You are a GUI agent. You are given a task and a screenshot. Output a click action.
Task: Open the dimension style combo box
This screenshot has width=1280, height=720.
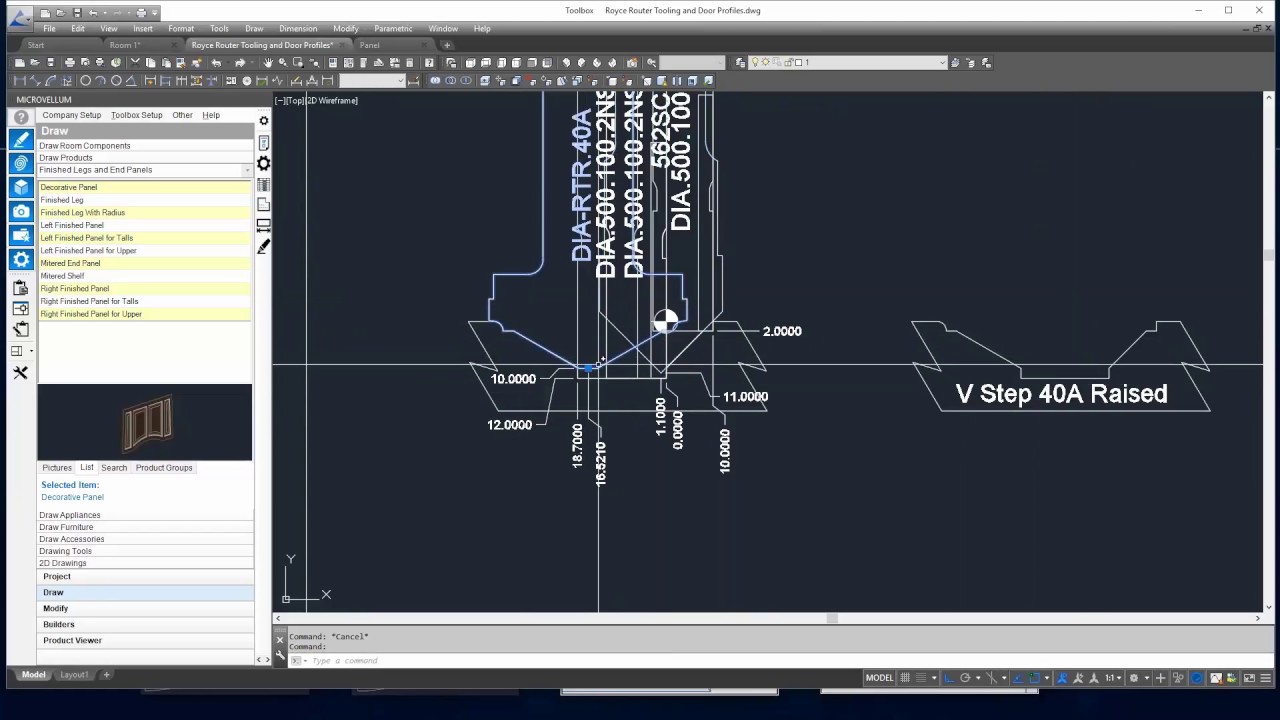click(372, 81)
